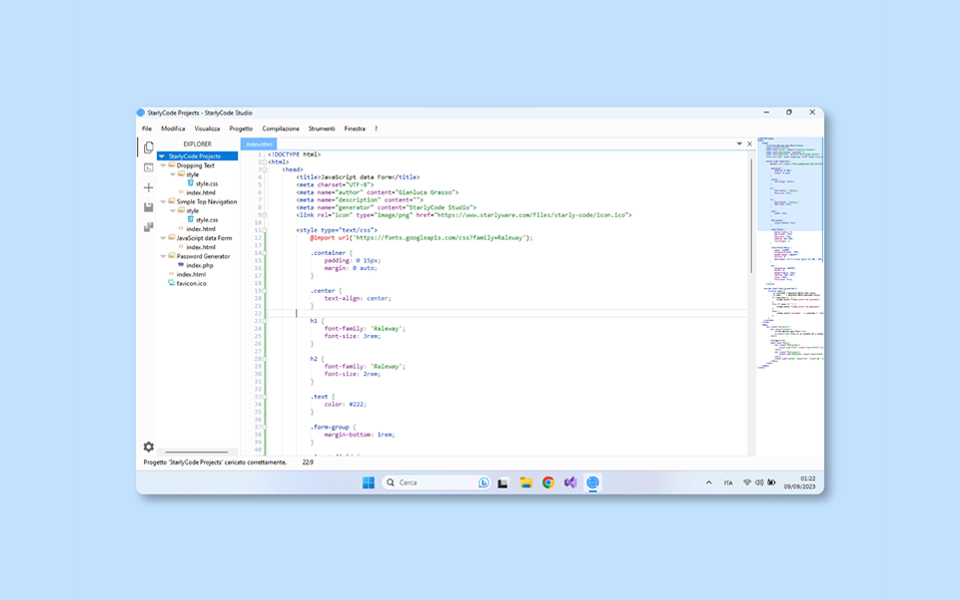The image size is (960, 600).
Task: Open the File menu
Action: coord(147,129)
